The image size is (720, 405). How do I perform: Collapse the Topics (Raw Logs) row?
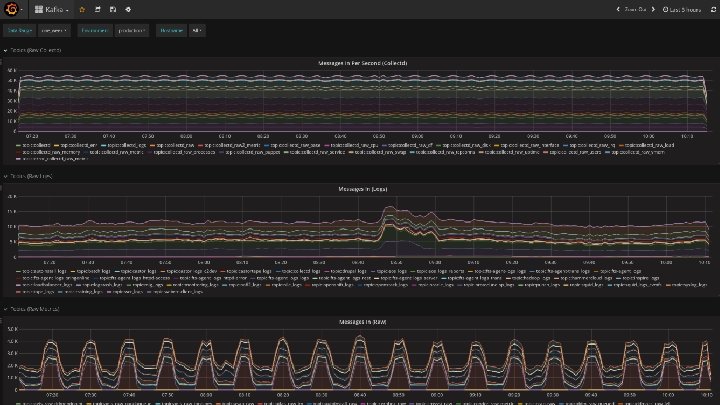[28, 176]
